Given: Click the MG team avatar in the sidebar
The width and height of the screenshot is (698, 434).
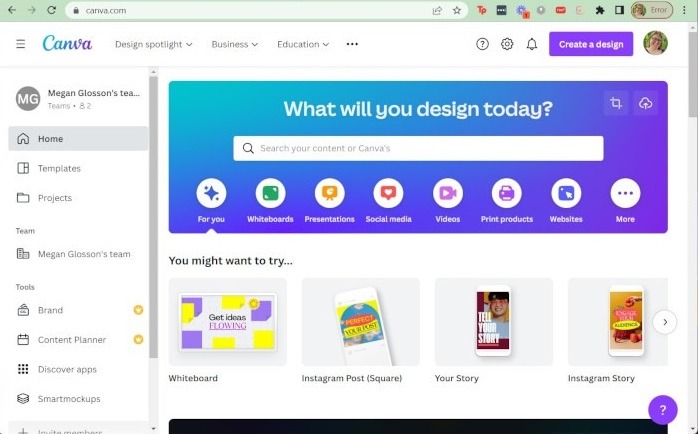Looking at the screenshot, I should [28, 98].
